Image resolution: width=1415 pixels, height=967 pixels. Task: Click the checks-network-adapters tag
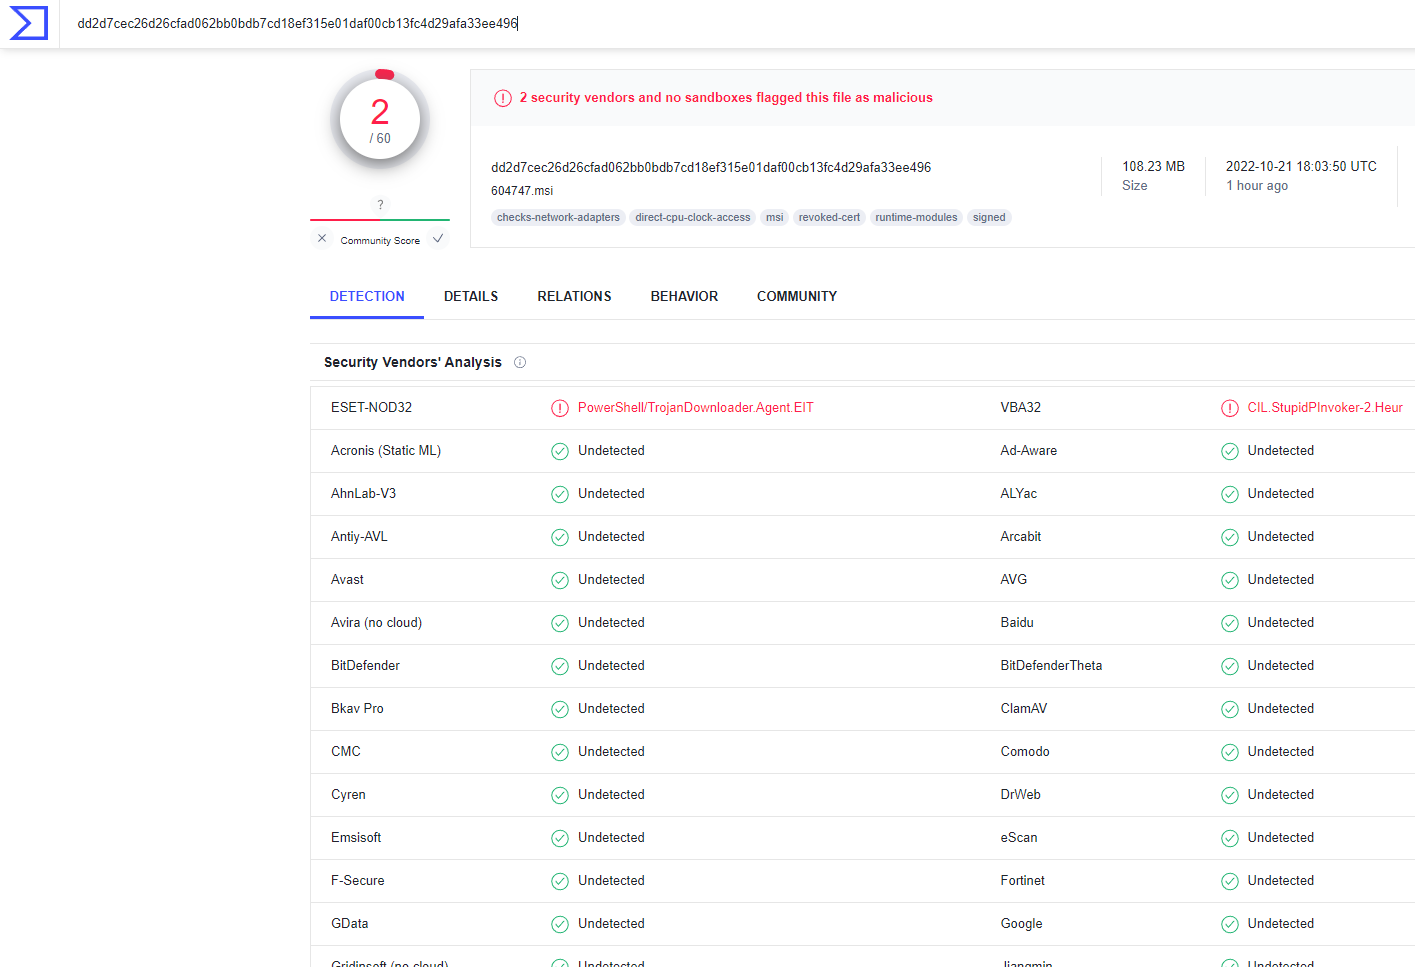click(x=558, y=217)
